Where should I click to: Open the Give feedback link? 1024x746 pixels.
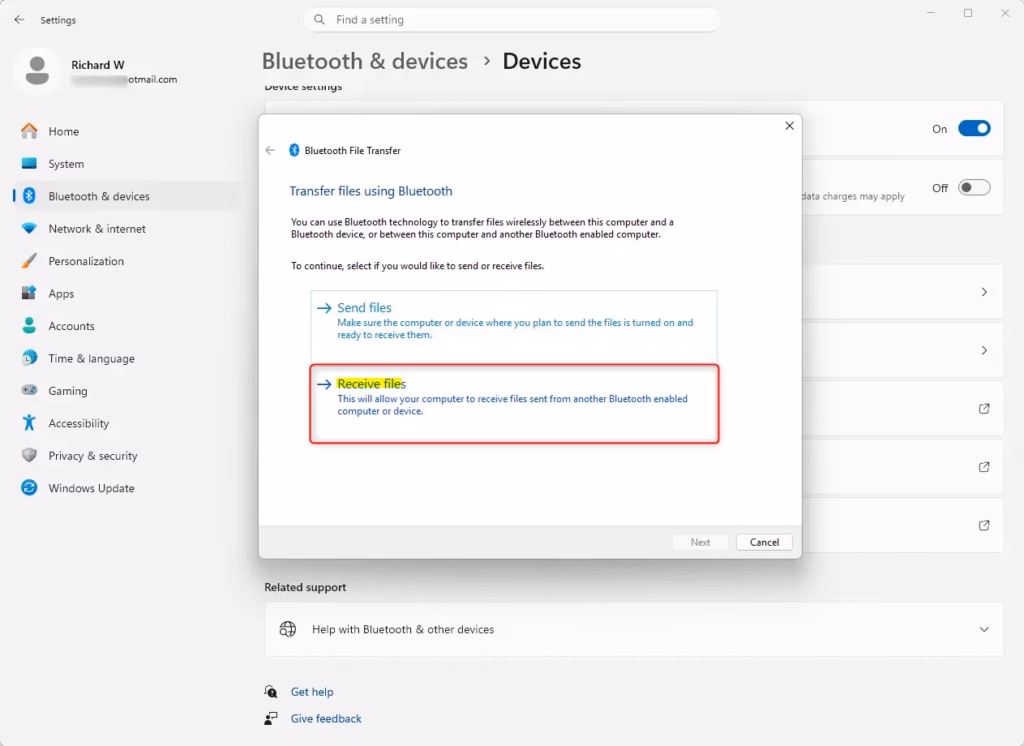326,719
